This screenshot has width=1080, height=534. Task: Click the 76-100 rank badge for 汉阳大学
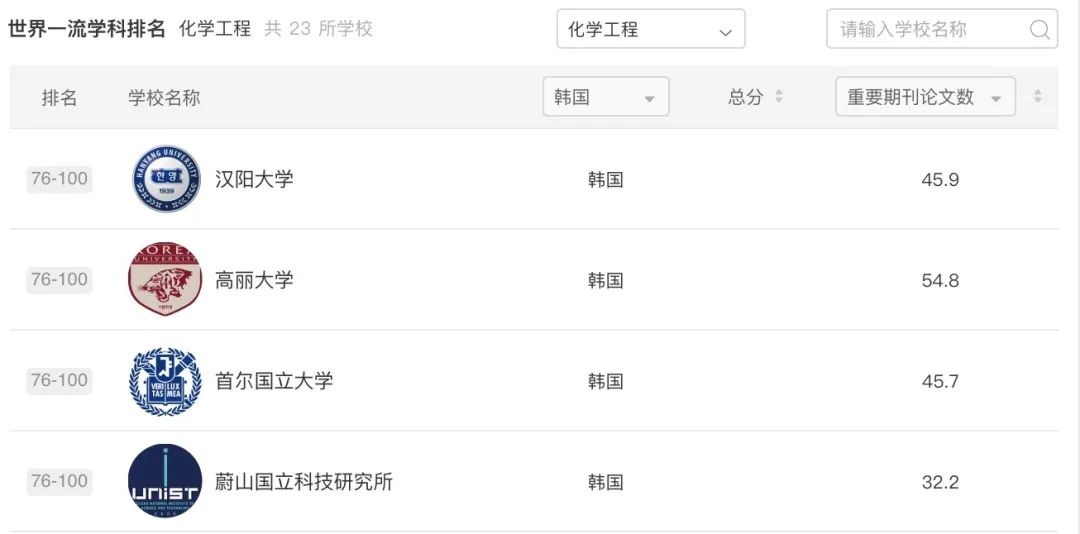[x=59, y=179]
